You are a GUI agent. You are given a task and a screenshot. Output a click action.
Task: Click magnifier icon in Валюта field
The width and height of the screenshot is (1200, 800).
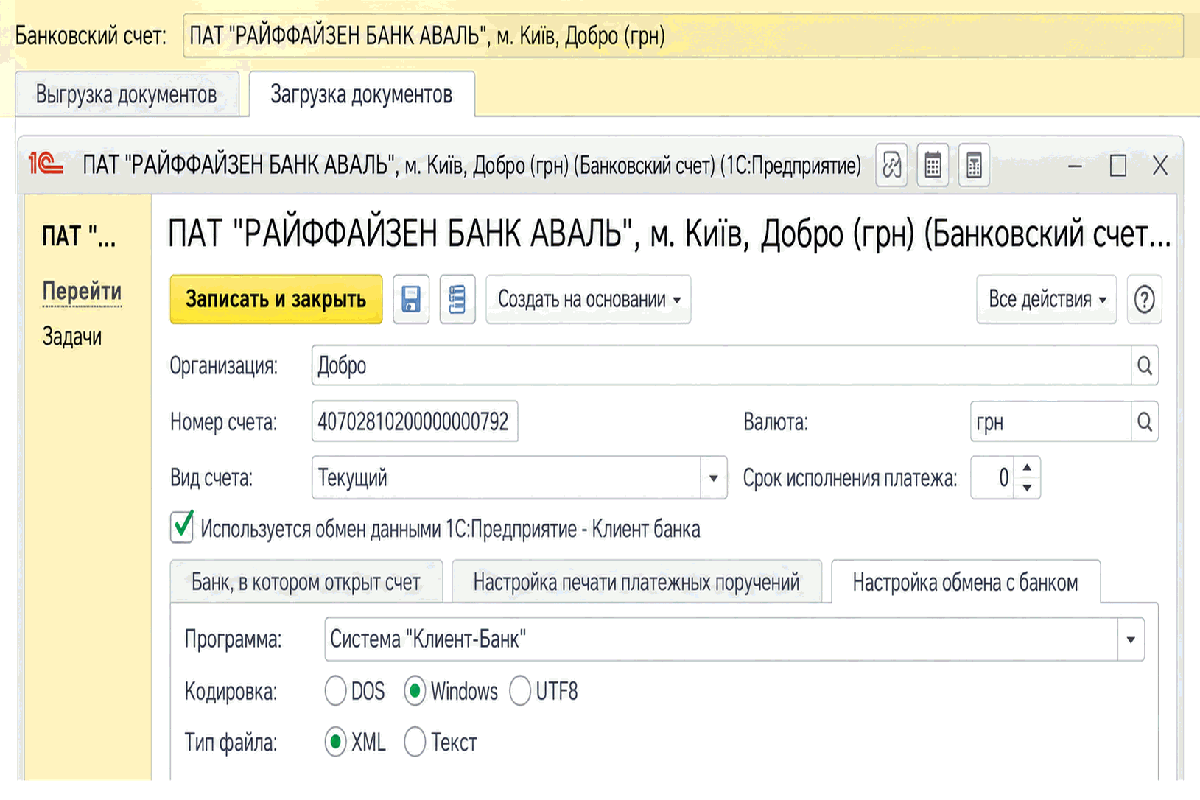click(1145, 422)
